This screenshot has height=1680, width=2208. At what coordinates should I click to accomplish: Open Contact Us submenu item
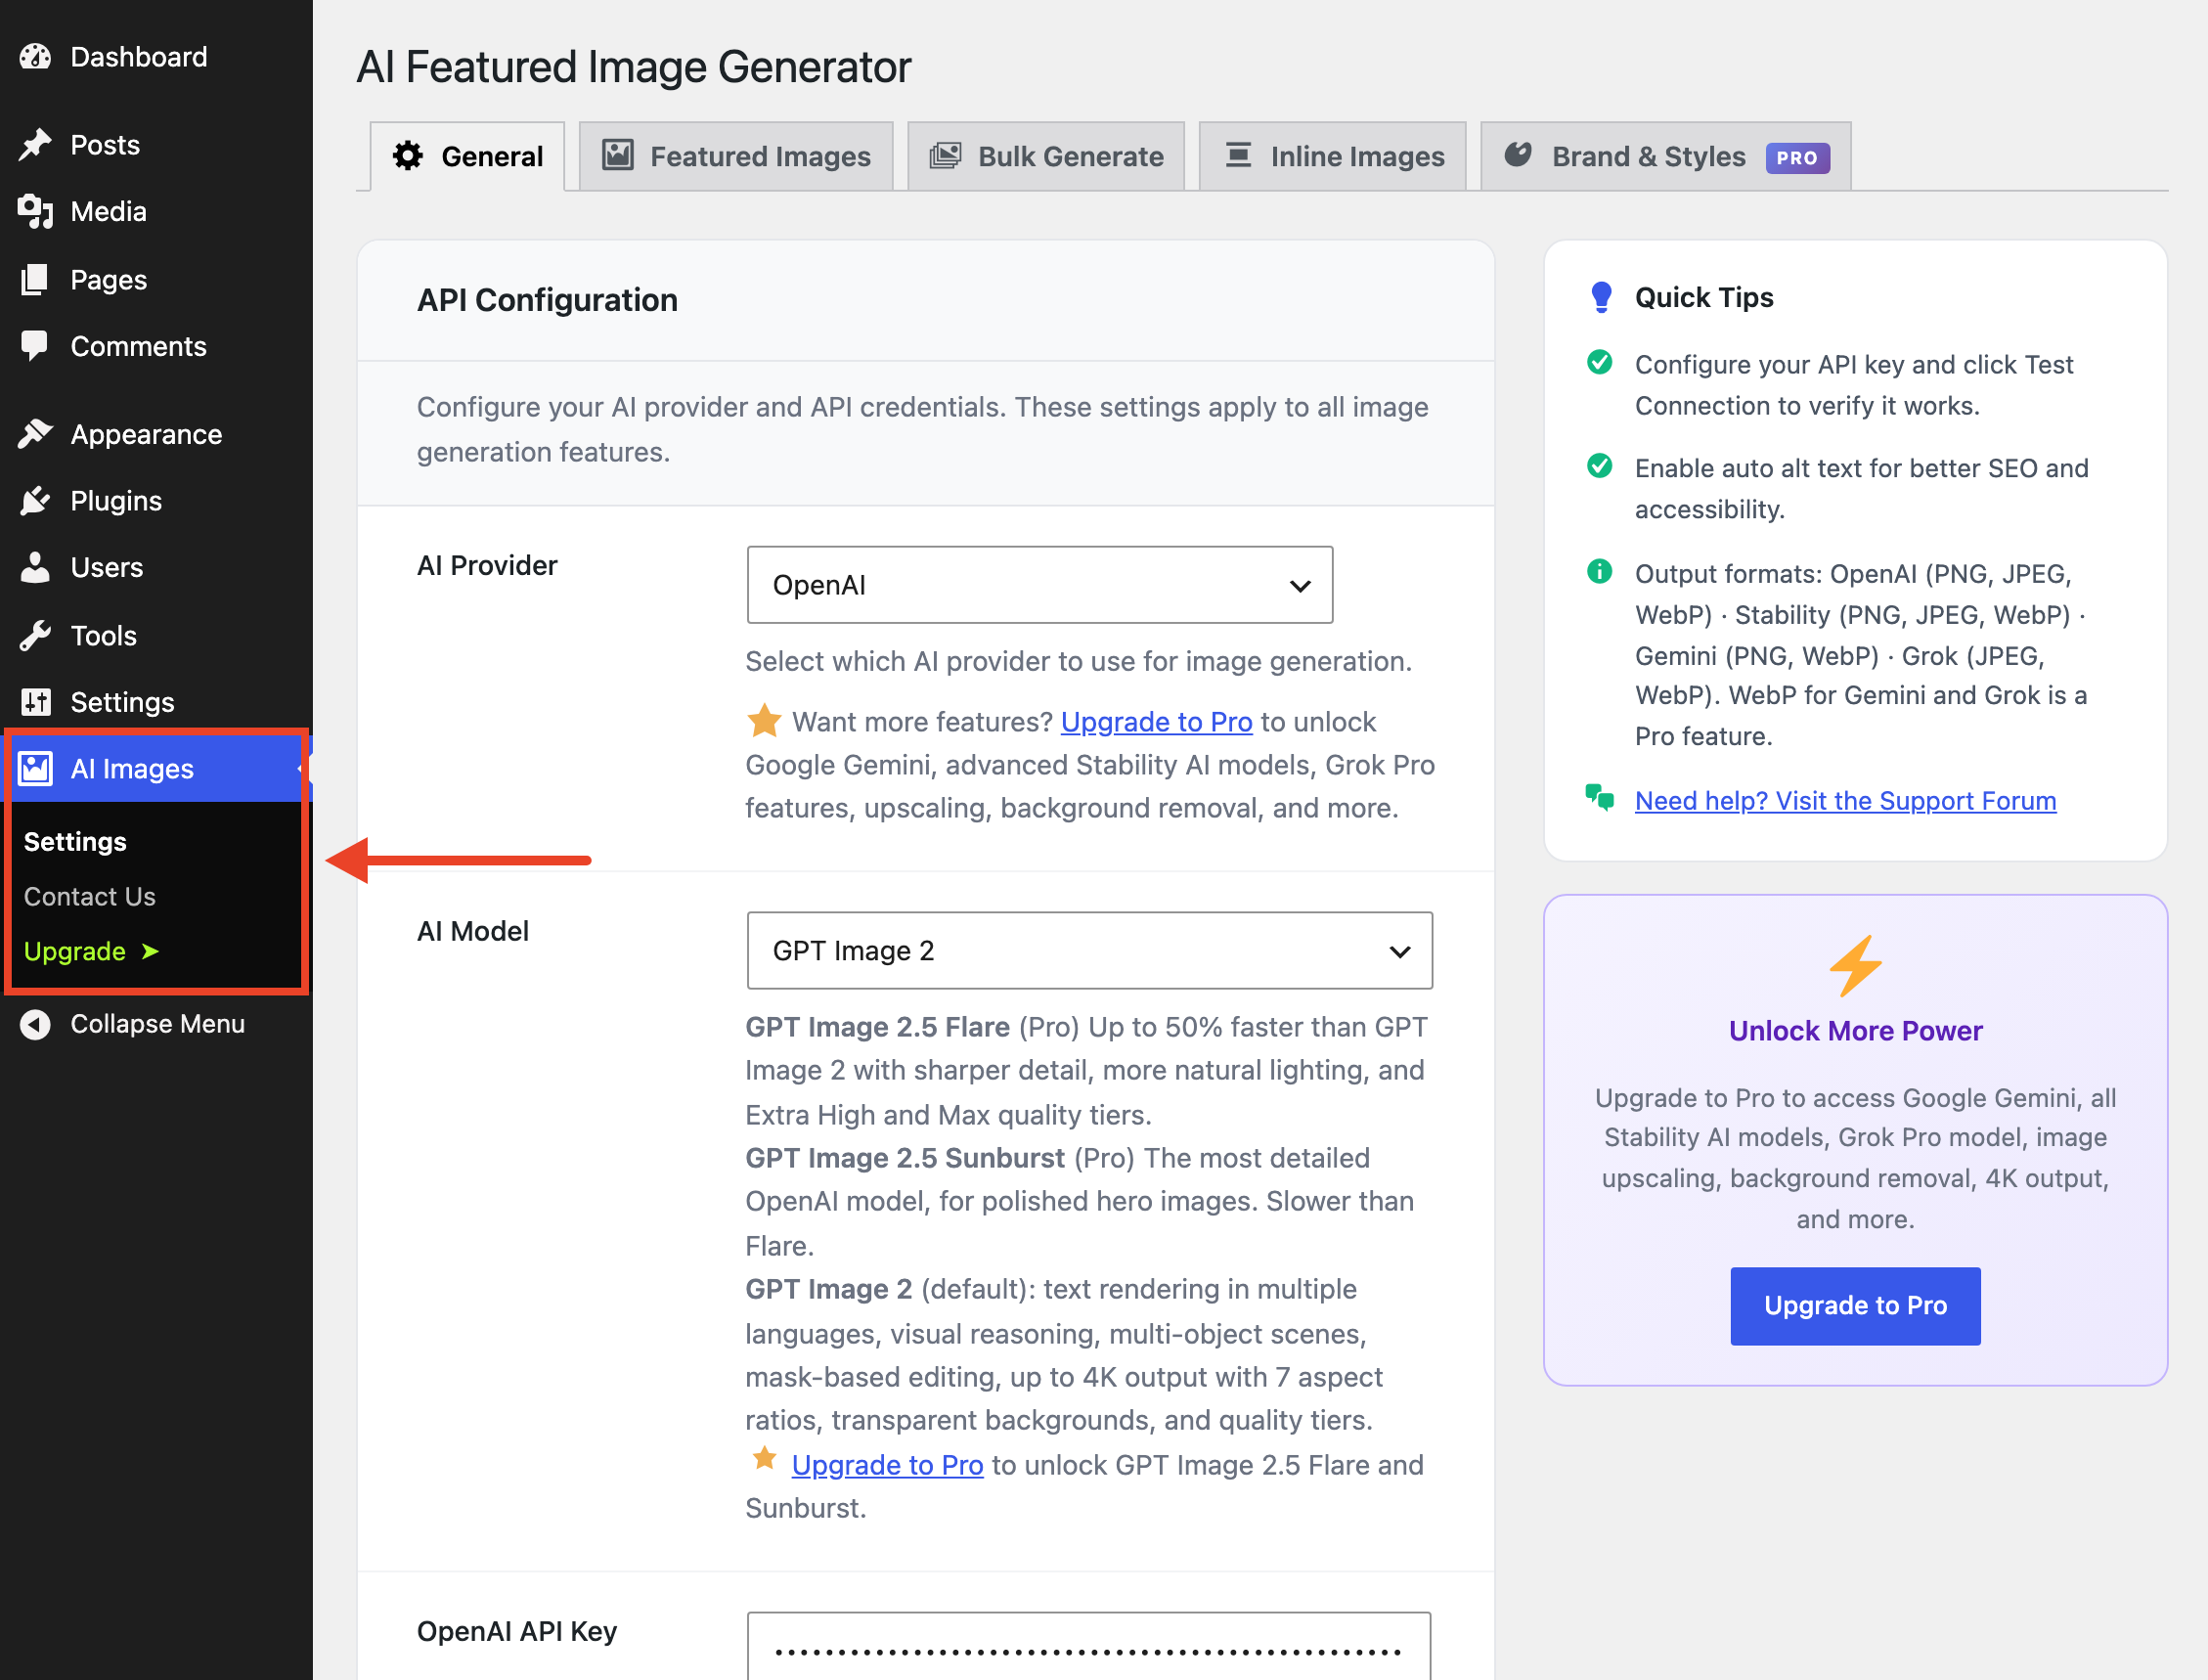pyautogui.click(x=90, y=897)
